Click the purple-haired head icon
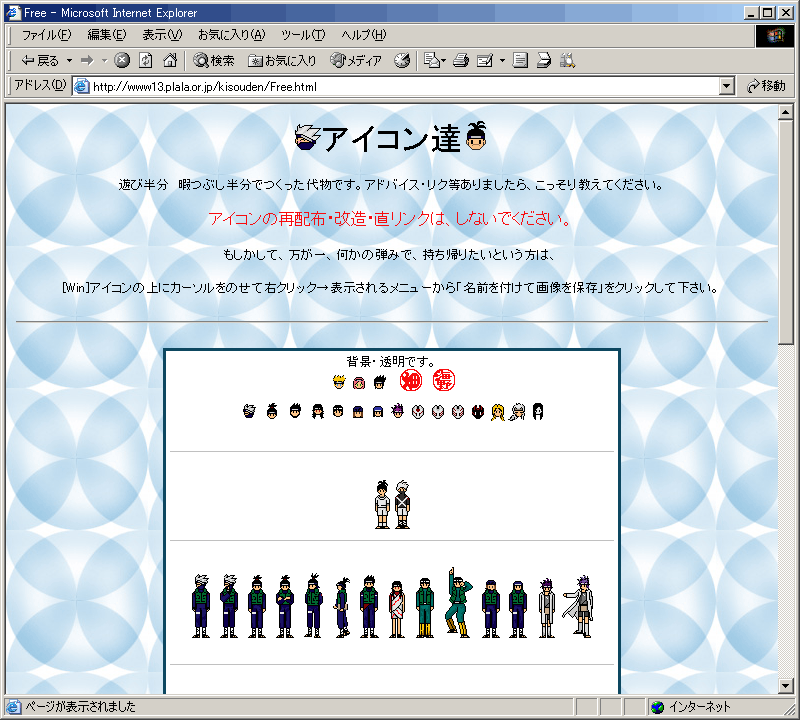 (397, 410)
